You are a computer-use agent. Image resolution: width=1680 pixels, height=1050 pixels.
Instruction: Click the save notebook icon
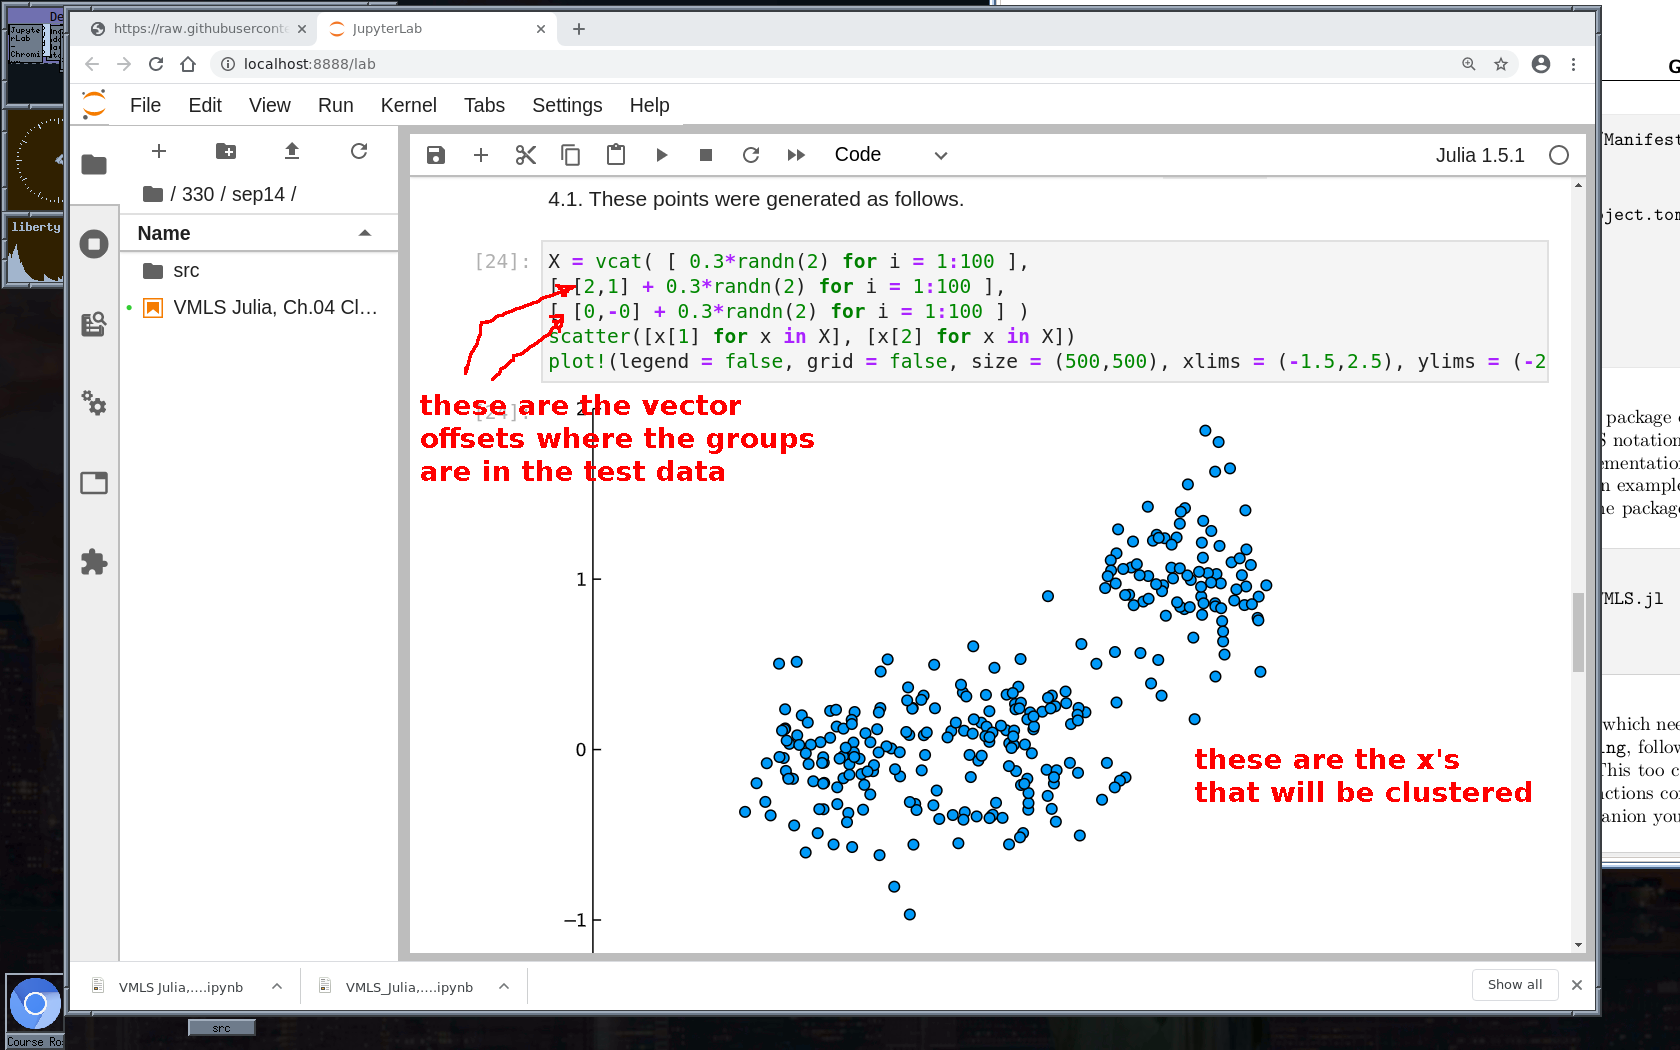point(435,155)
